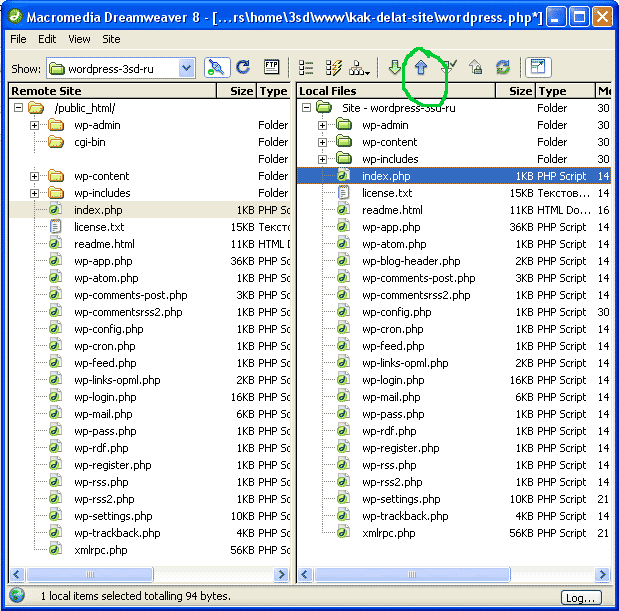Screen dimensions: 619x611
Task: Expand the local wp-includes folder
Action: click(x=323, y=159)
